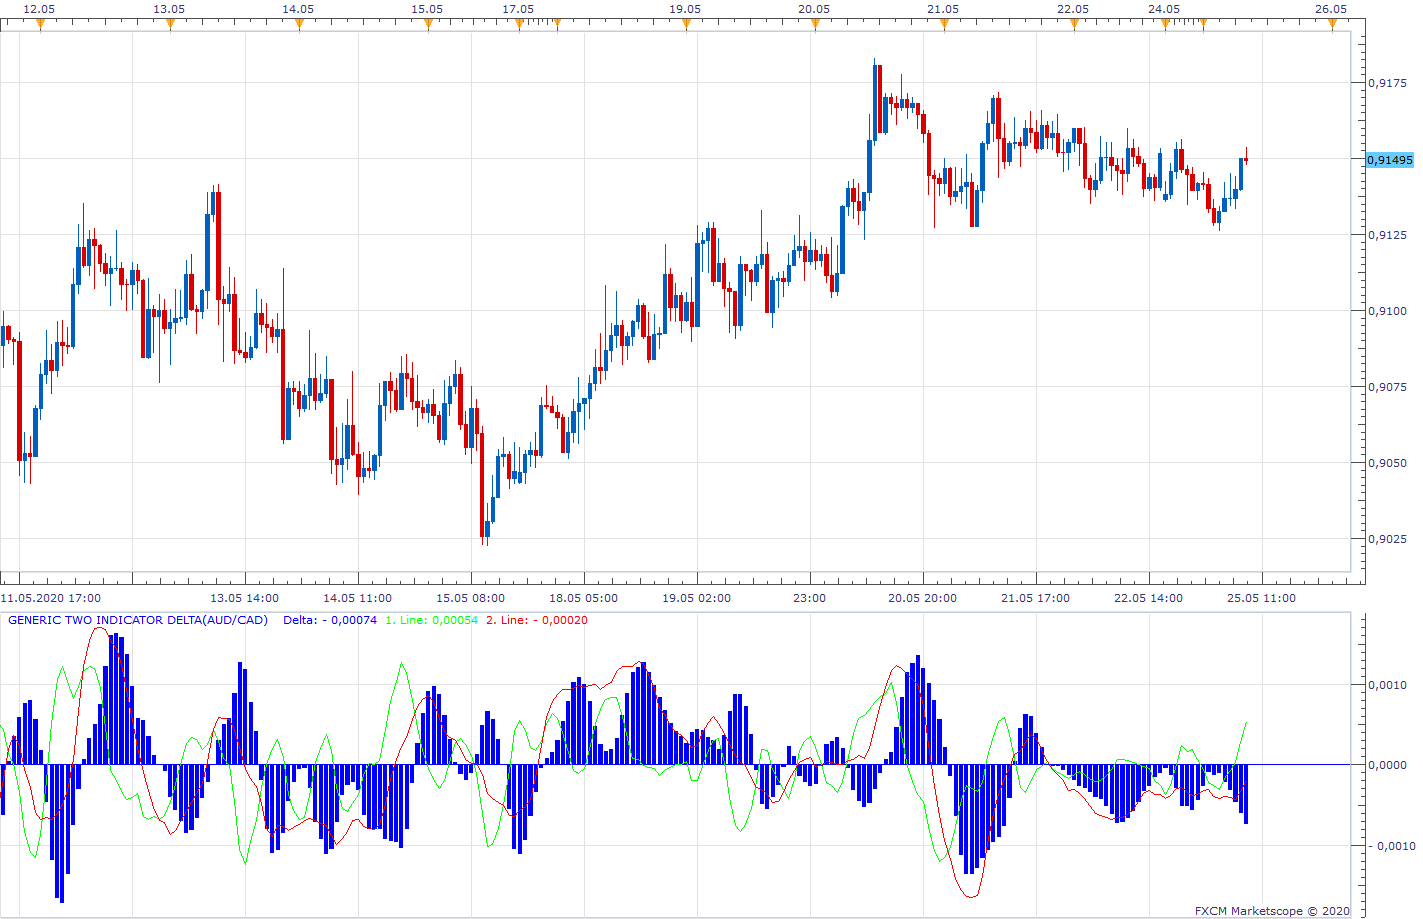Select the orange marker below 15.05
Image resolution: width=1423 pixels, height=919 pixels.
428,25
